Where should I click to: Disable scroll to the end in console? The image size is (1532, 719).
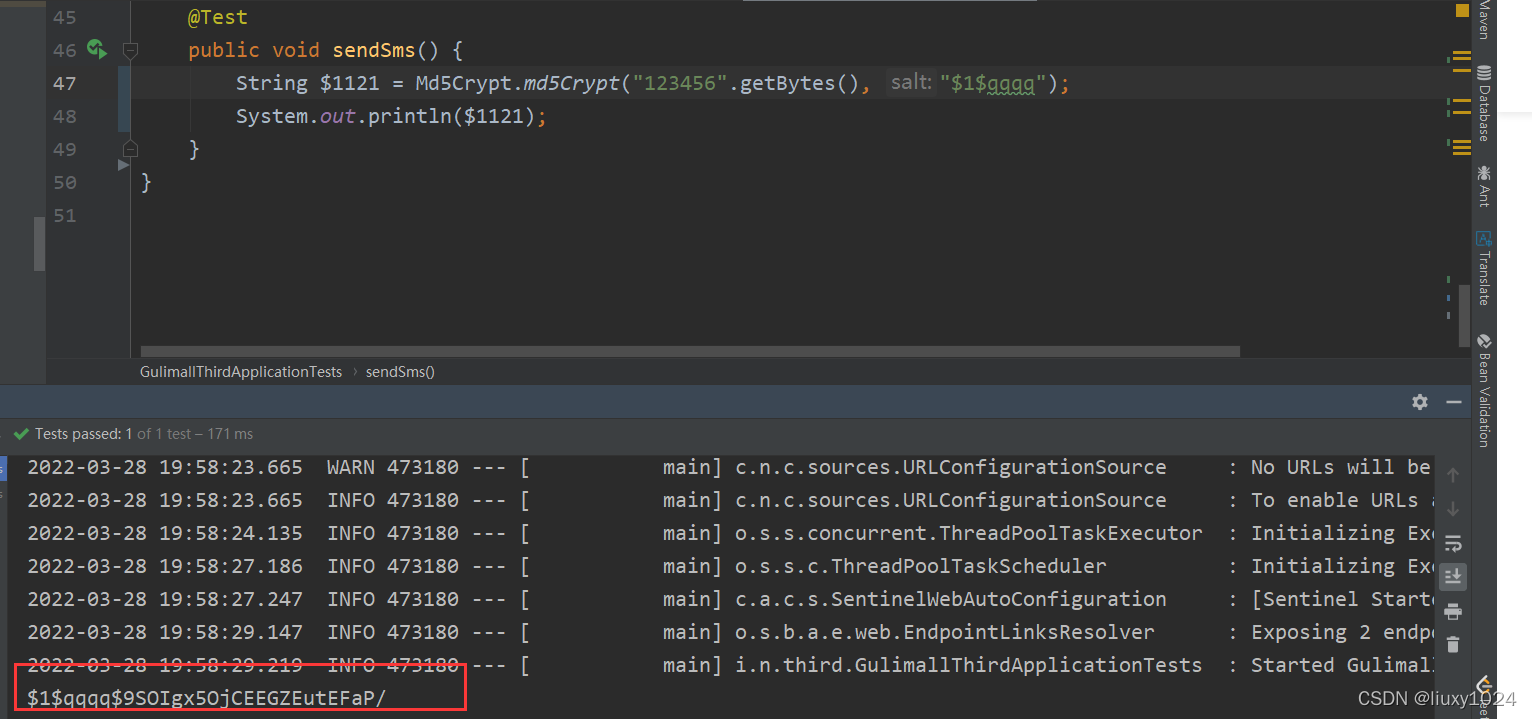(x=1453, y=577)
